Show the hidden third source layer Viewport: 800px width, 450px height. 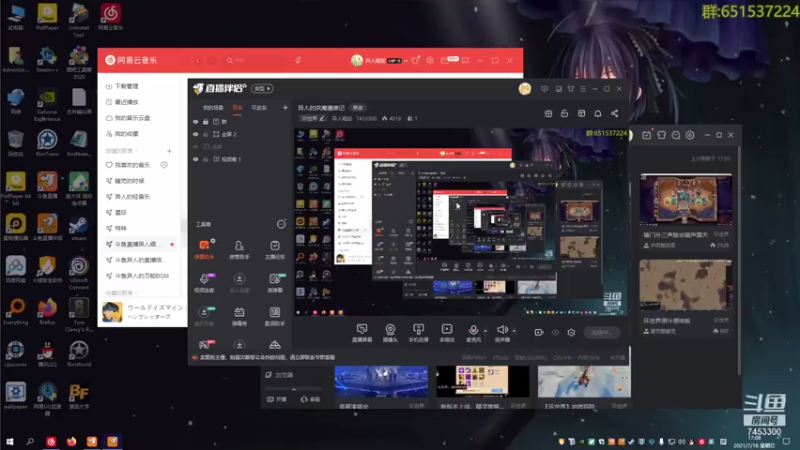click(x=195, y=147)
